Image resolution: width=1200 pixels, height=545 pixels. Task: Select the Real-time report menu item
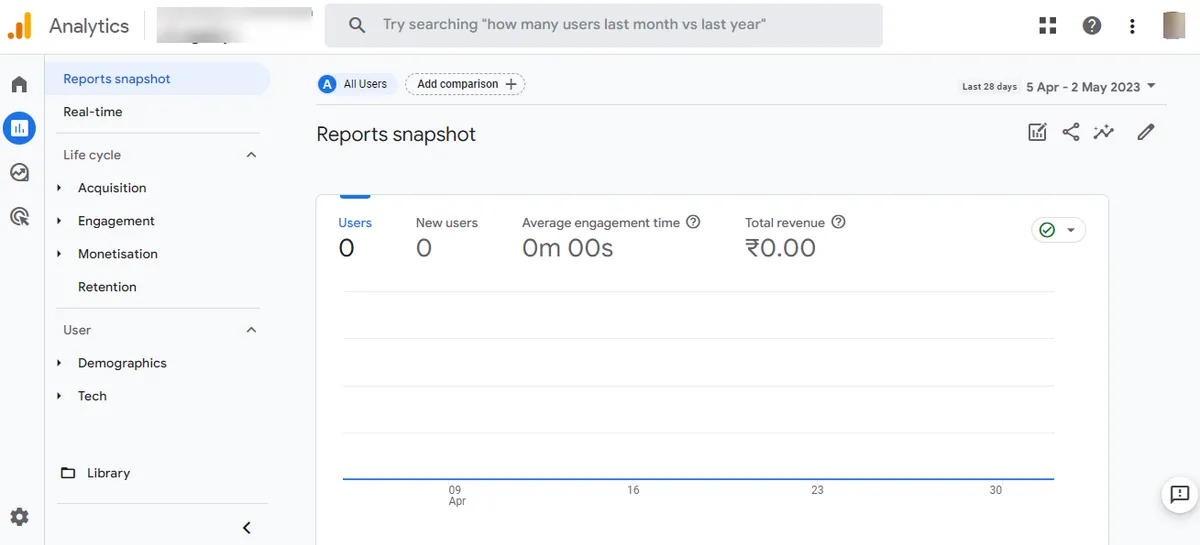click(93, 112)
